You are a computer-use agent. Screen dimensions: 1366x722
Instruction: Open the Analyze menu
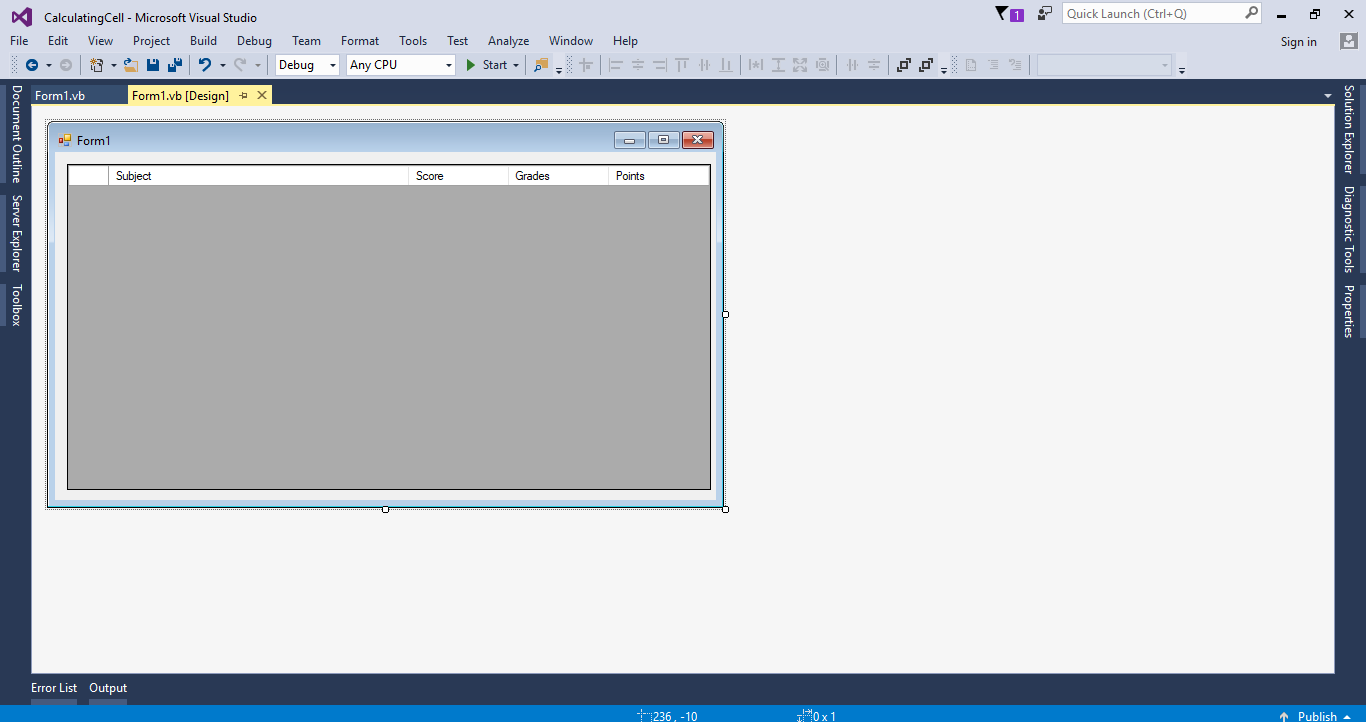tap(508, 41)
